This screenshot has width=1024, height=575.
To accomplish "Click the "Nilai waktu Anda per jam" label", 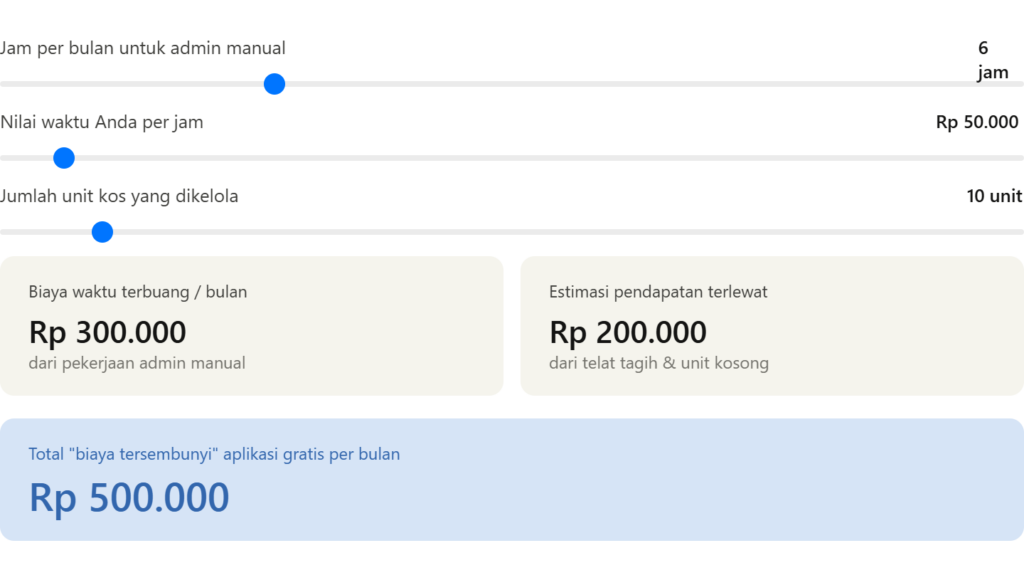I will 102,122.
